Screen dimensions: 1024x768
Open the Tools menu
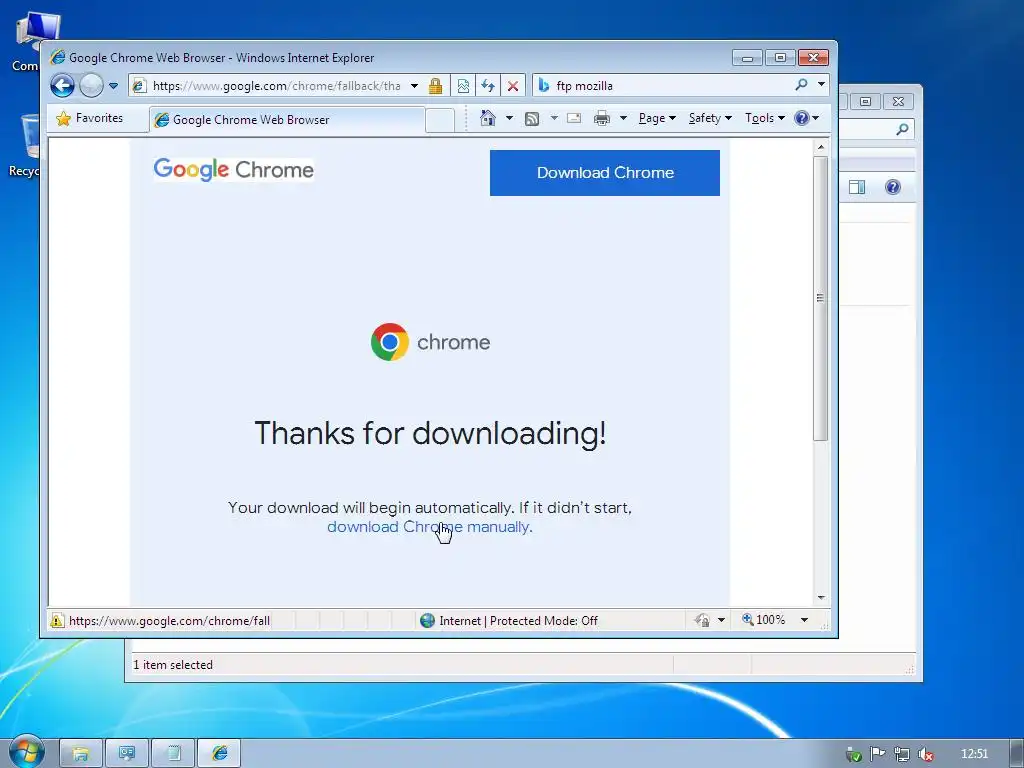tap(765, 118)
